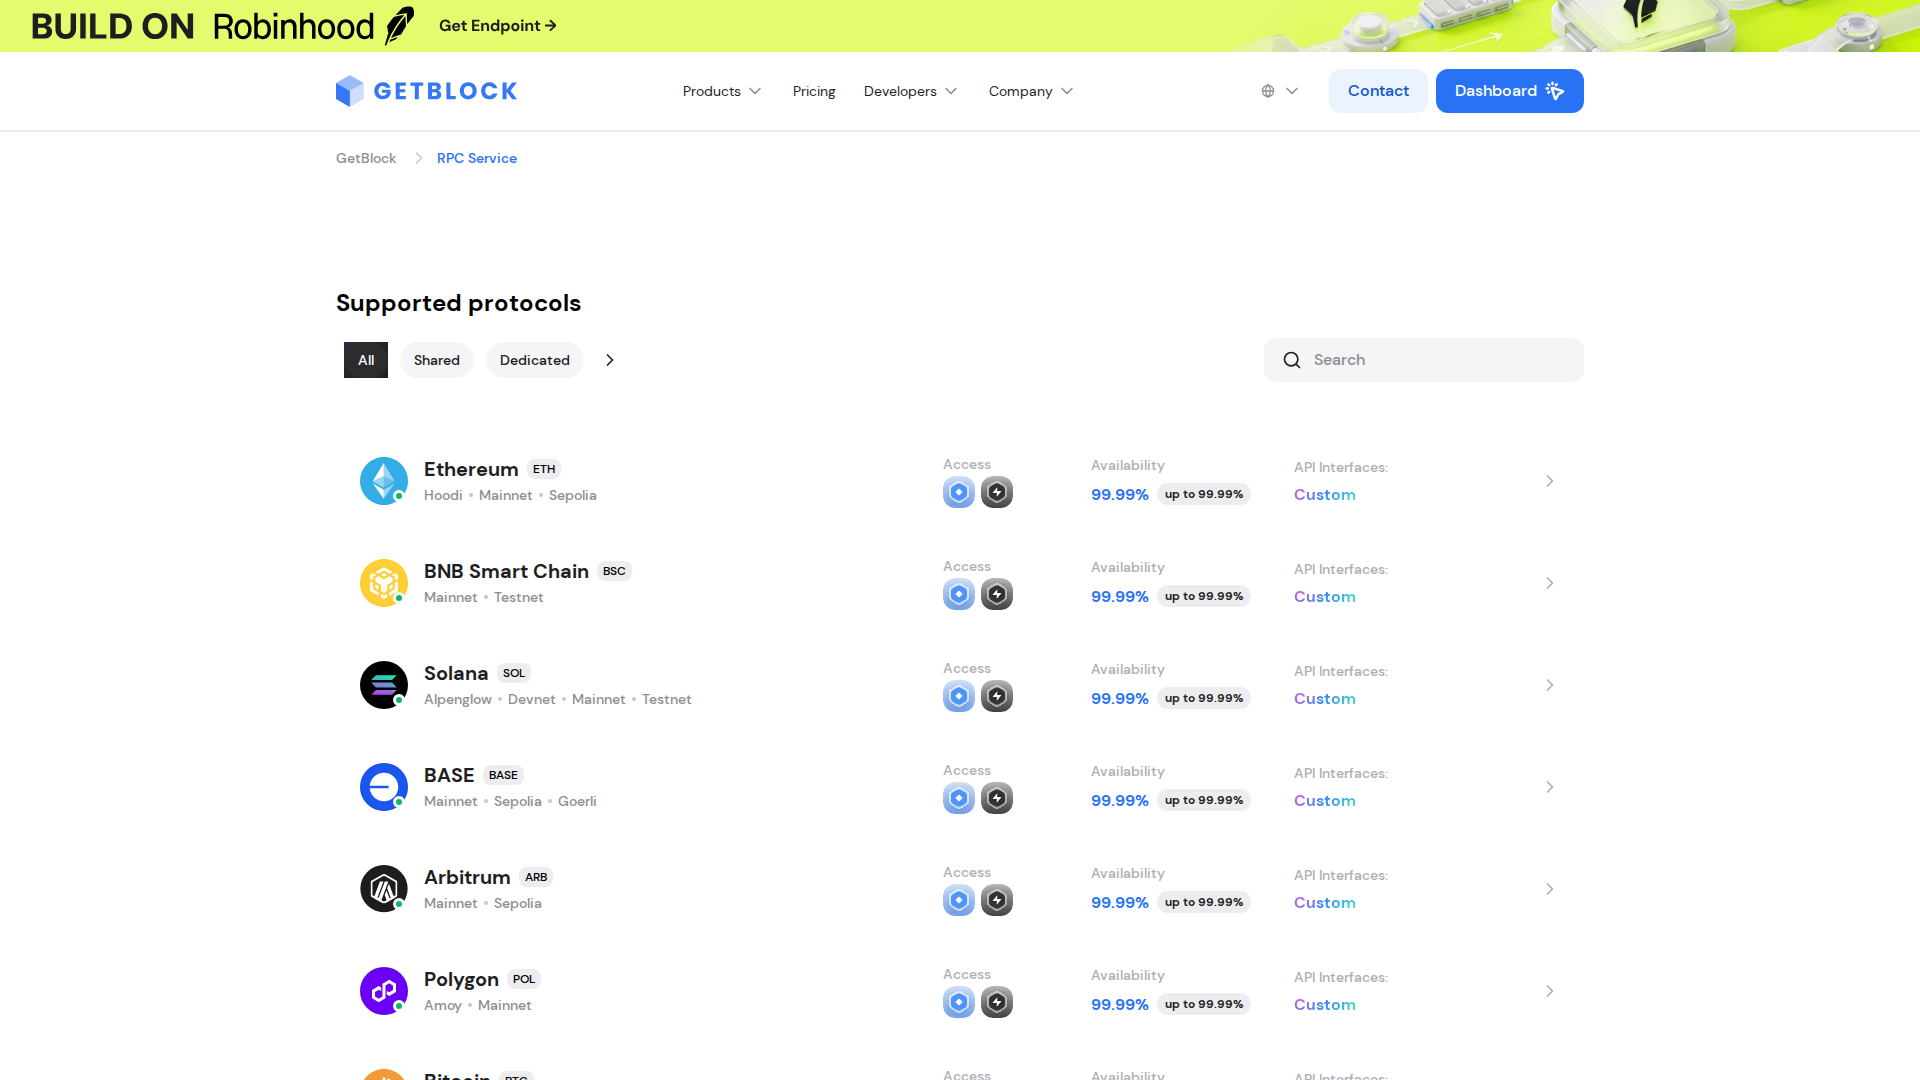Expand the Ethereum row chevron
The width and height of the screenshot is (1920, 1080).
(1549, 481)
